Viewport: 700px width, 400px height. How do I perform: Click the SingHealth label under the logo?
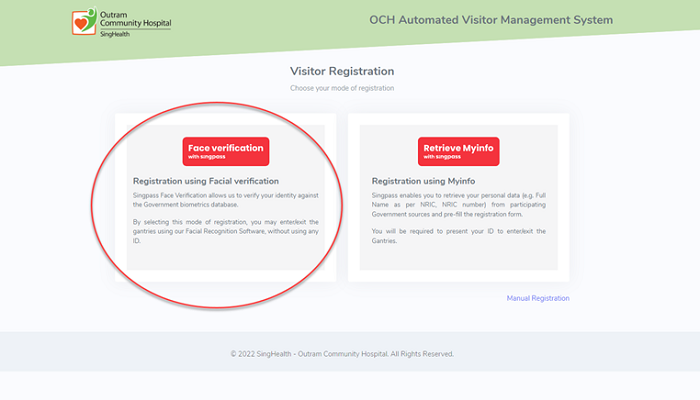(x=117, y=34)
